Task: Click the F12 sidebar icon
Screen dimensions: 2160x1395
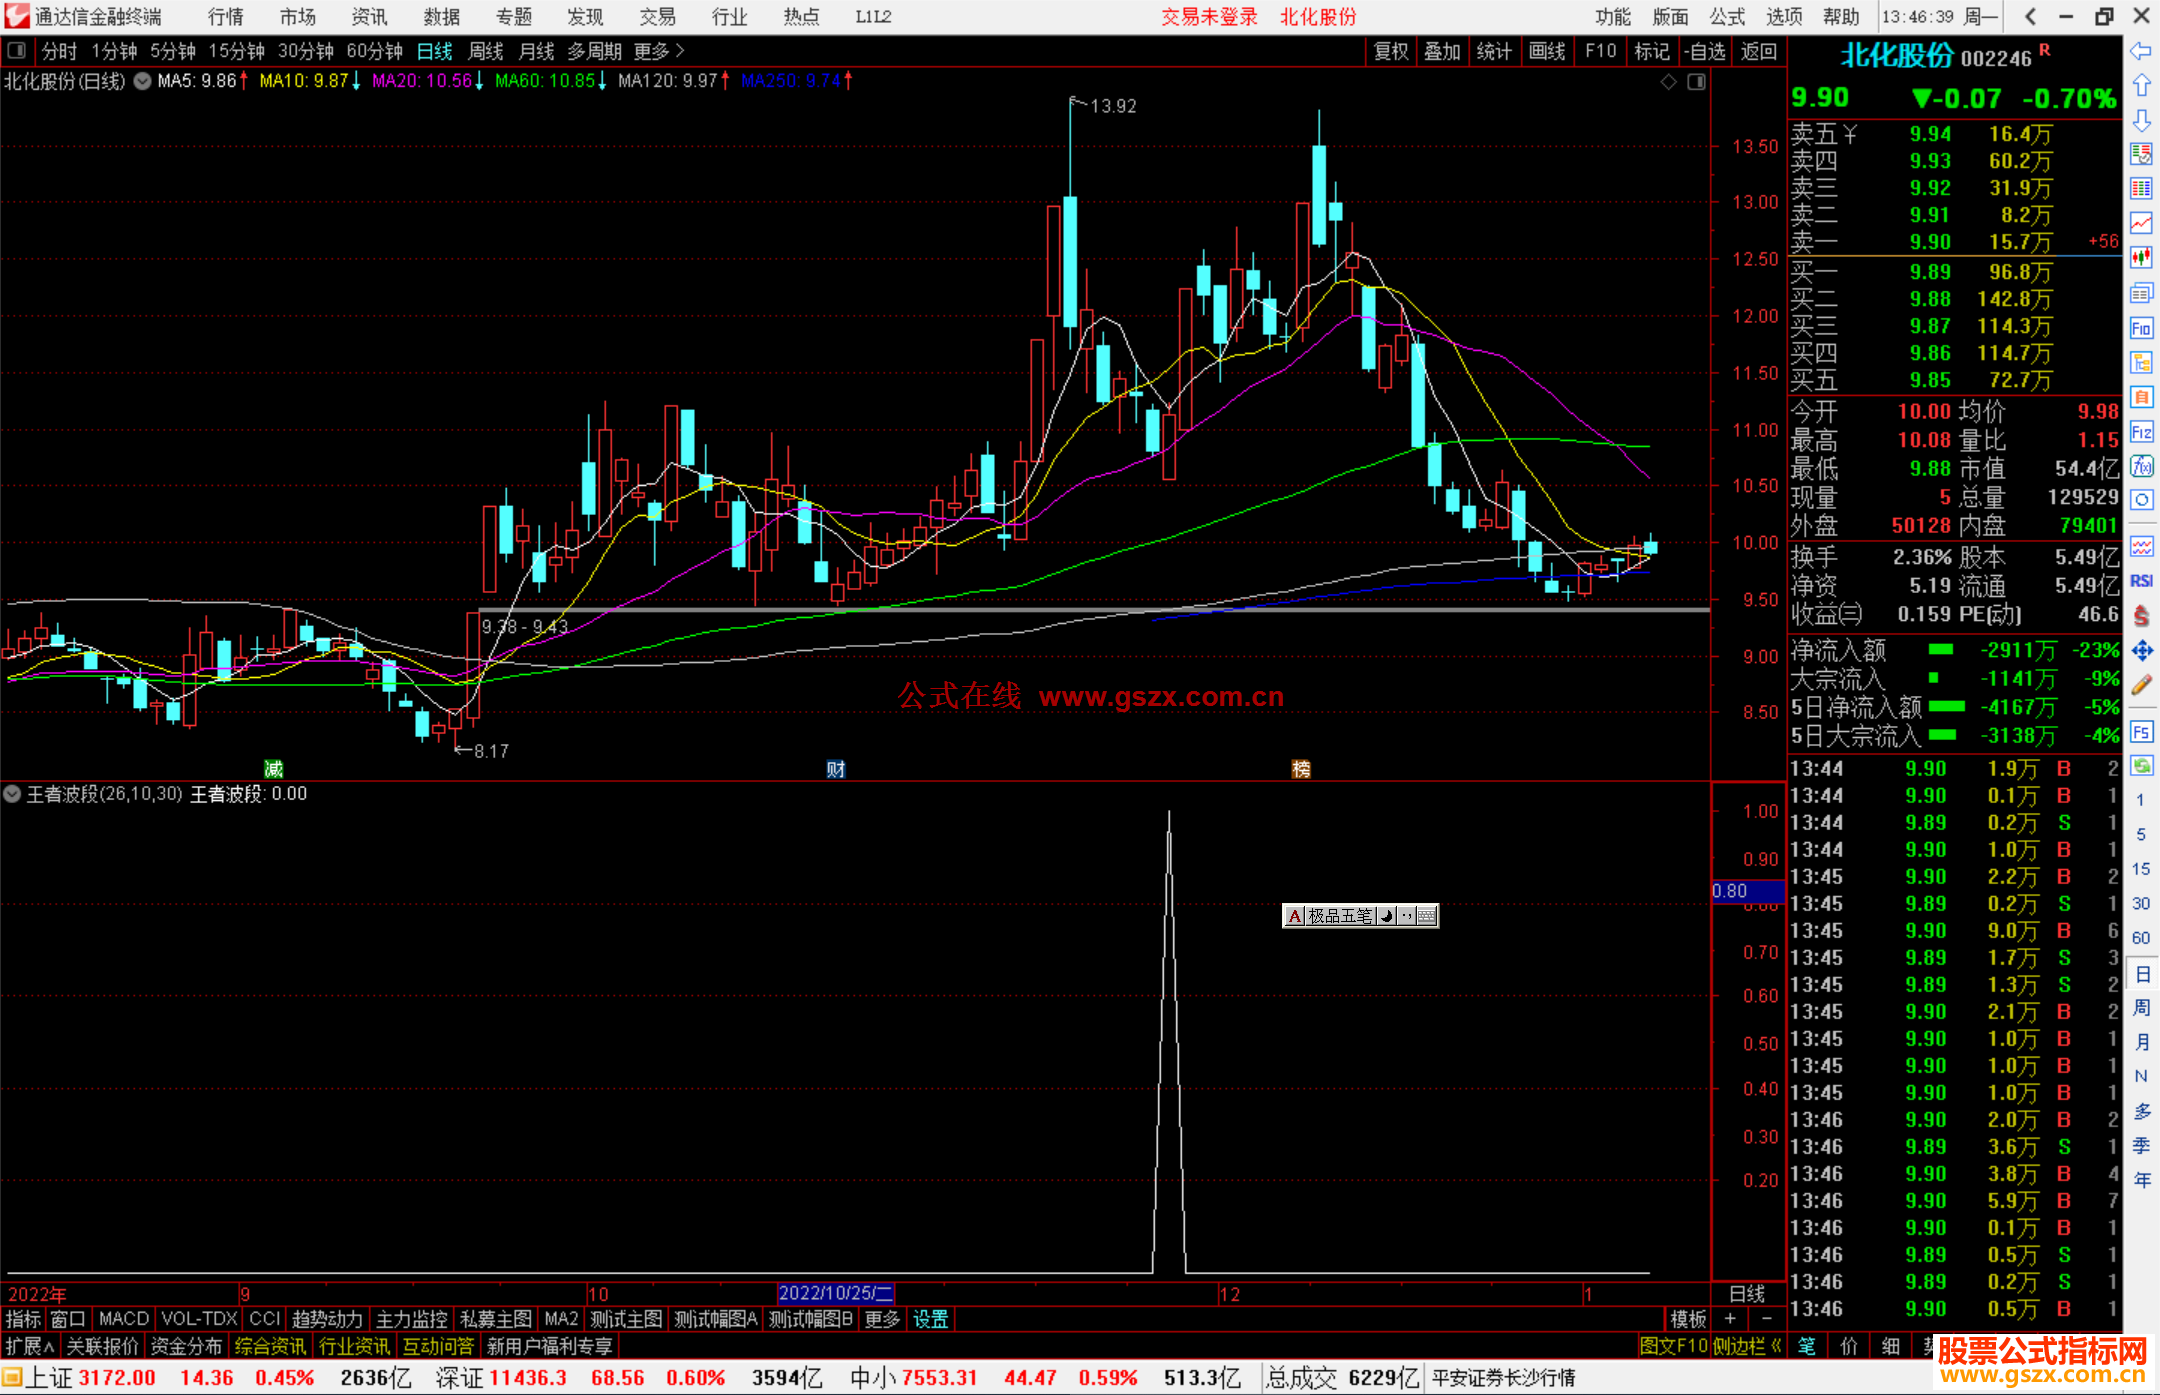Action: tap(2141, 432)
